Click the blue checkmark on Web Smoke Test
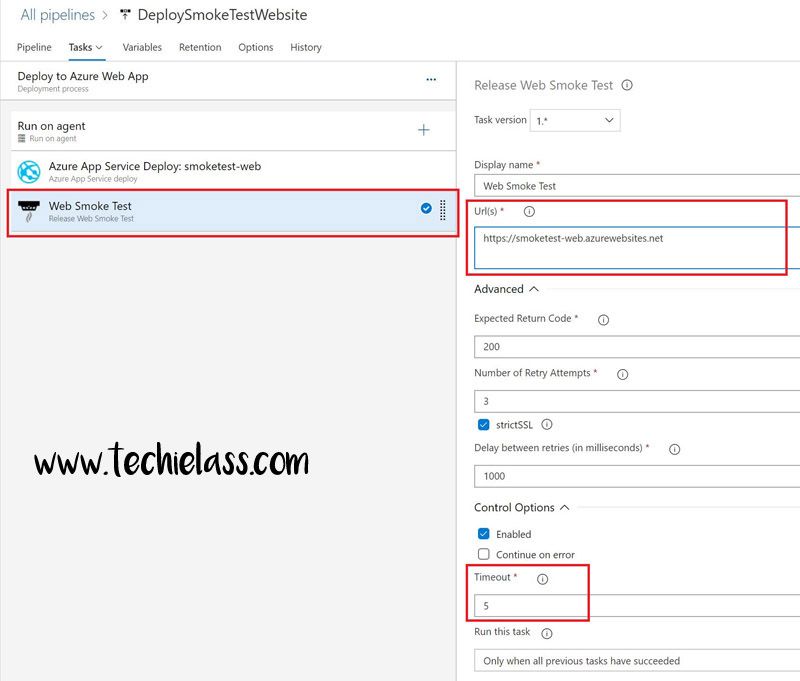 pyautogui.click(x=426, y=208)
